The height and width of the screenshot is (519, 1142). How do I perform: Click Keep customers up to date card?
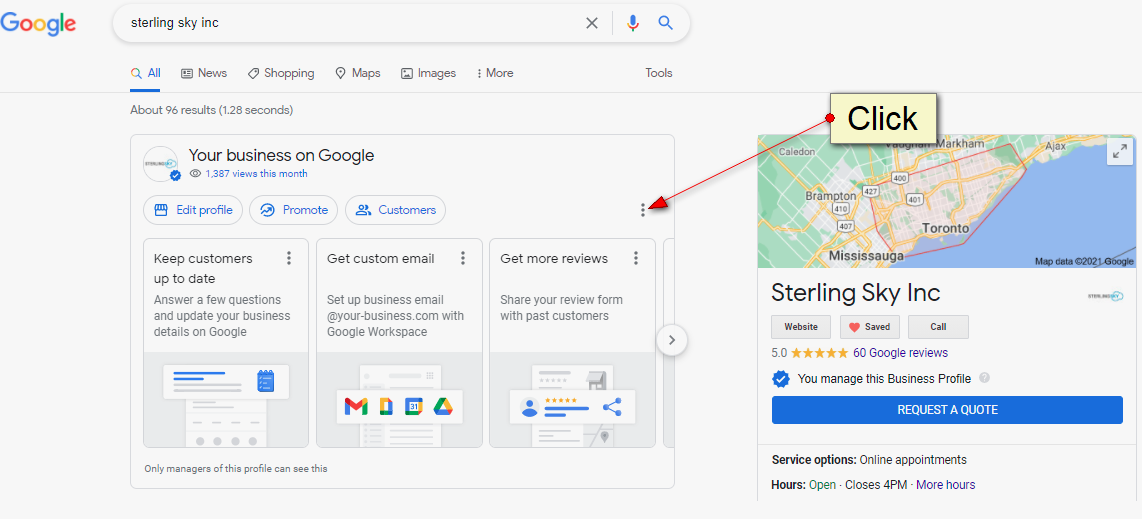click(226, 343)
